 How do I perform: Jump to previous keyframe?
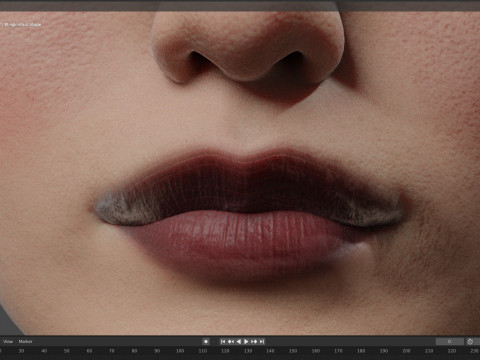tap(231, 341)
